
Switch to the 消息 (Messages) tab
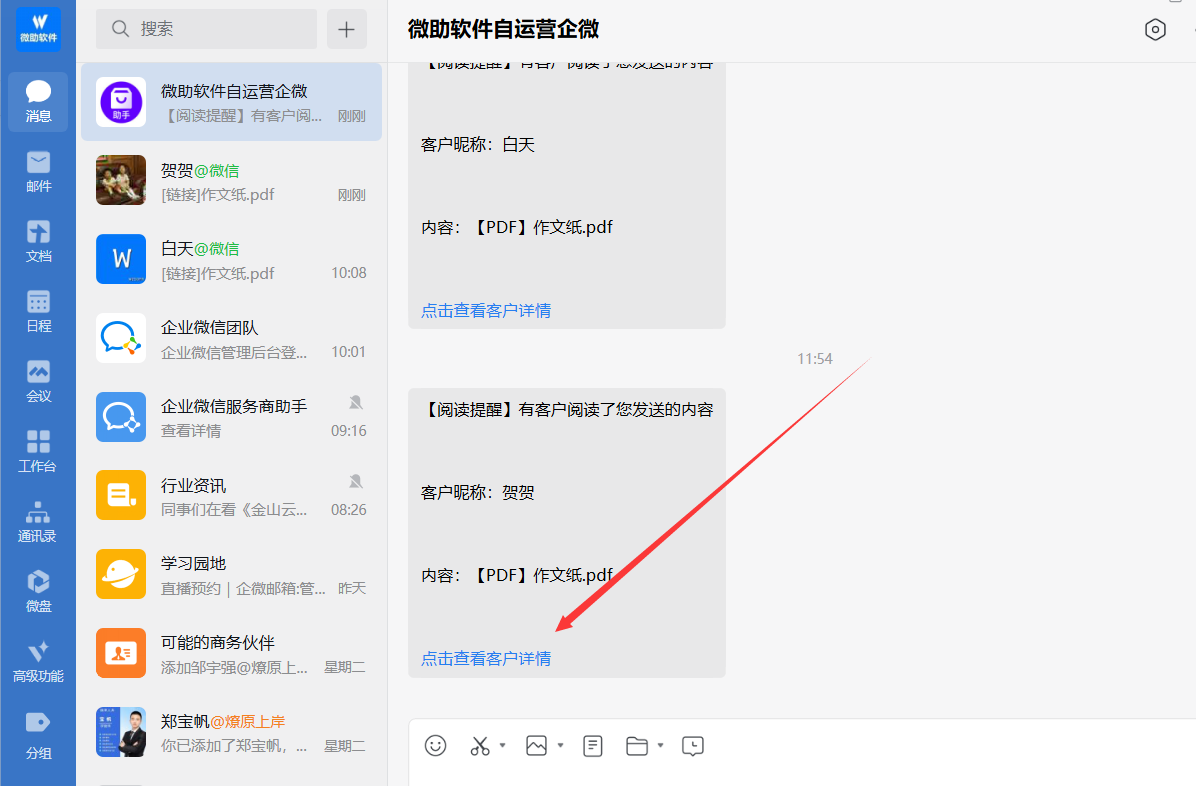(x=38, y=101)
